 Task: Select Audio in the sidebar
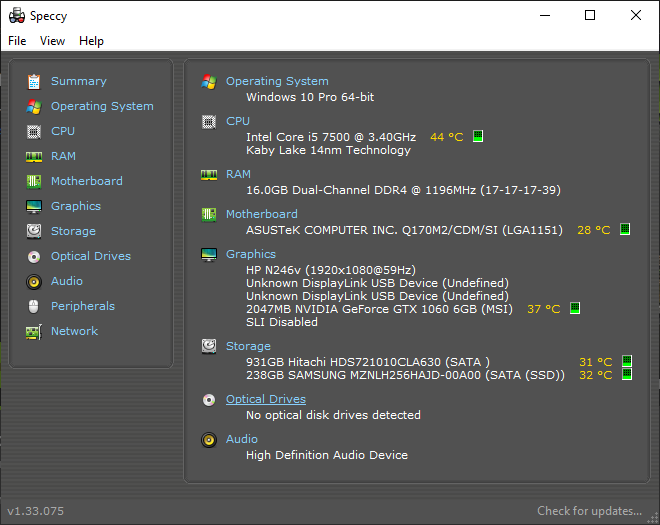tap(67, 281)
